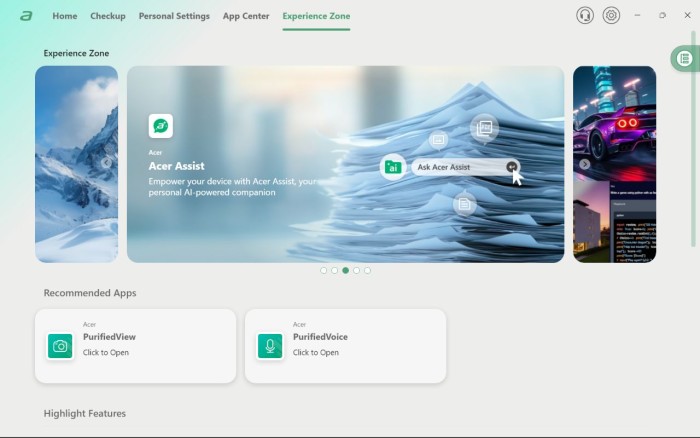
Task: Click the image gallery bubble icon on the banner
Action: pyautogui.click(x=484, y=129)
